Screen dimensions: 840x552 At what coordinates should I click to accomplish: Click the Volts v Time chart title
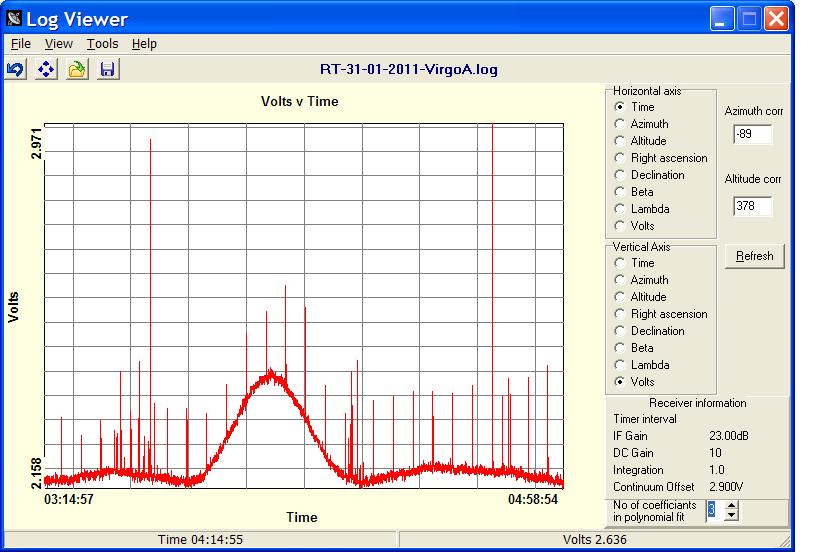[x=299, y=101]
